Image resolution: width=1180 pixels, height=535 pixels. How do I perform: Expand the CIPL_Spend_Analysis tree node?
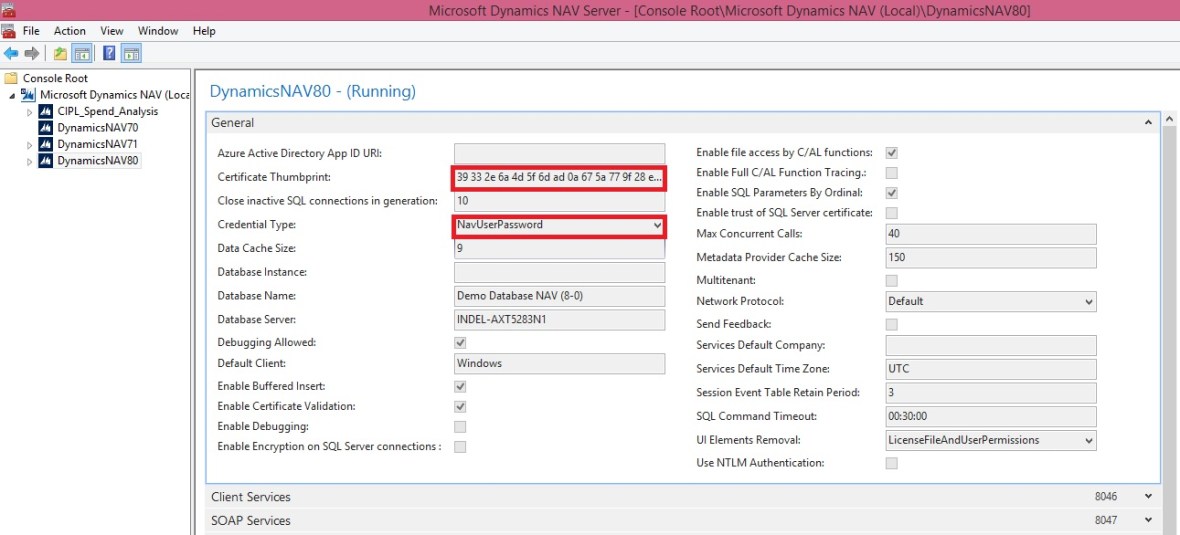[x=29, y=112]
